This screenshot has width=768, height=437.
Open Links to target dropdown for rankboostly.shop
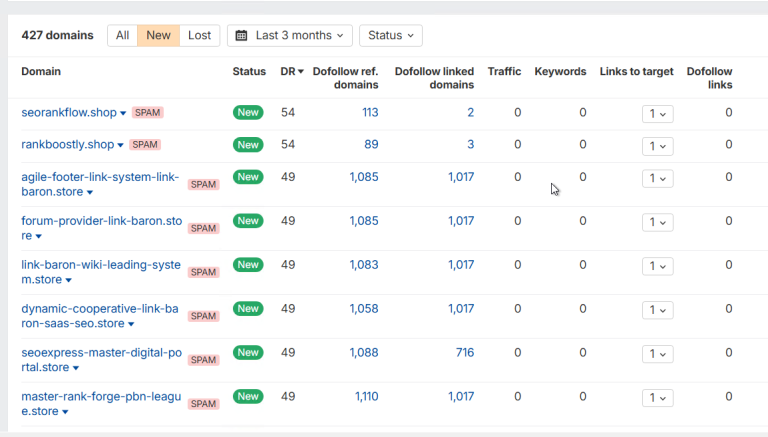click(x=657, y=146)
